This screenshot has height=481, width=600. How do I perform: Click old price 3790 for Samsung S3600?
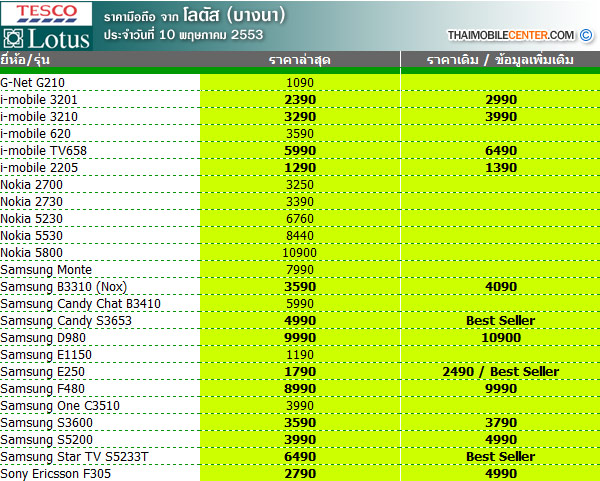click(x=501, y=423)
